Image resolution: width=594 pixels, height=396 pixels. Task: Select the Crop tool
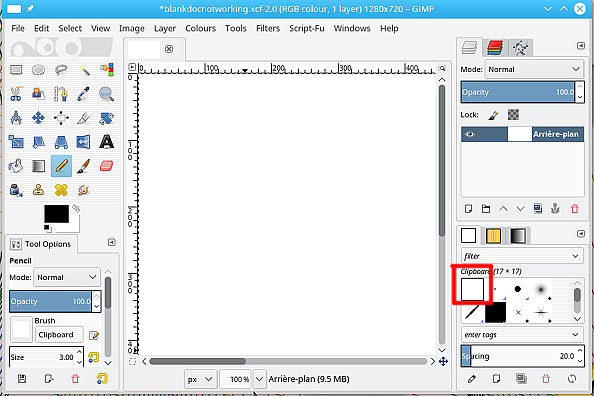click(x=84, y=118)
